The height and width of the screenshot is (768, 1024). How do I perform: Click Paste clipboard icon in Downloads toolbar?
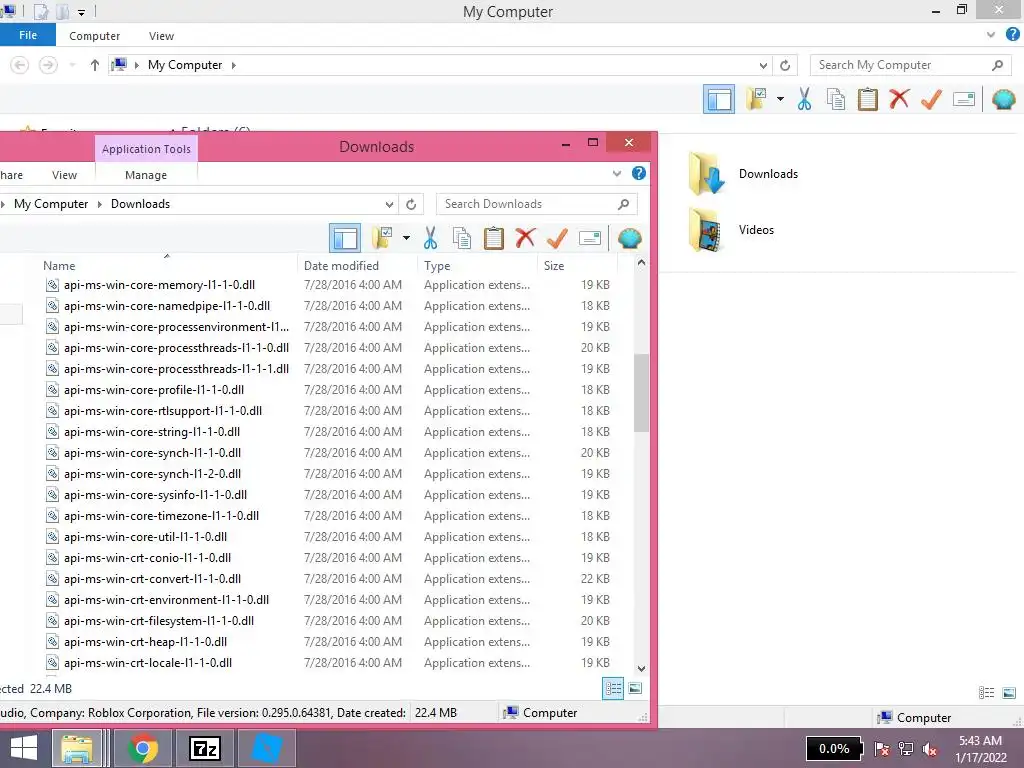pyautogui.click(x=493, y=238)
